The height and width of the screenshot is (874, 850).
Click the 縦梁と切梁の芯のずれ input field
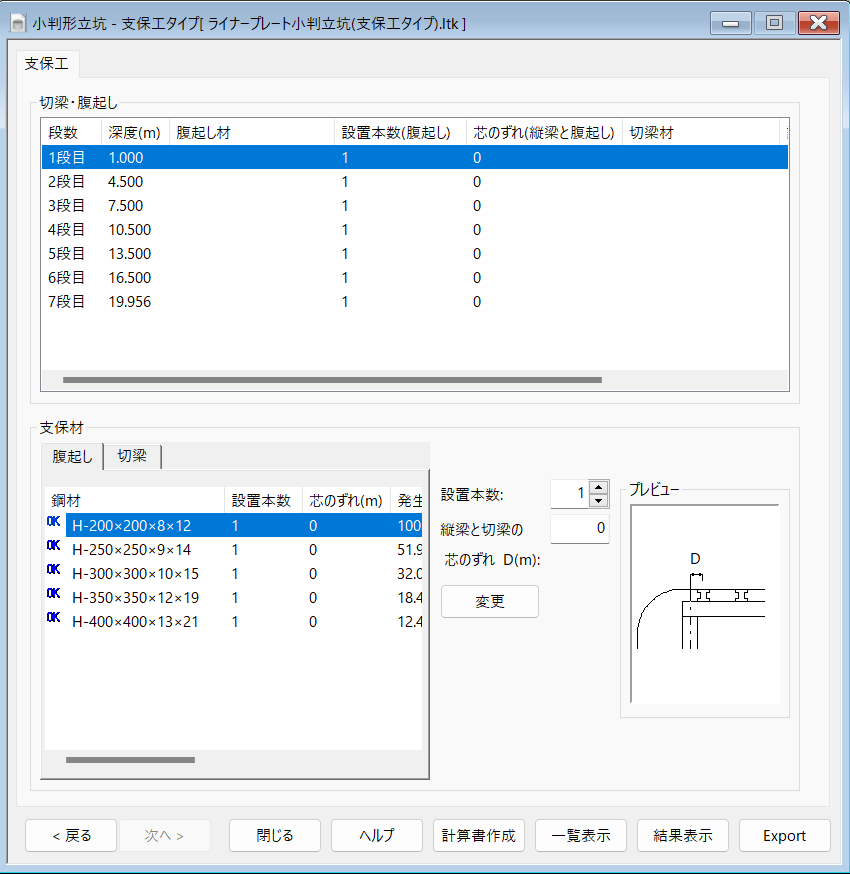click(579, 528)
